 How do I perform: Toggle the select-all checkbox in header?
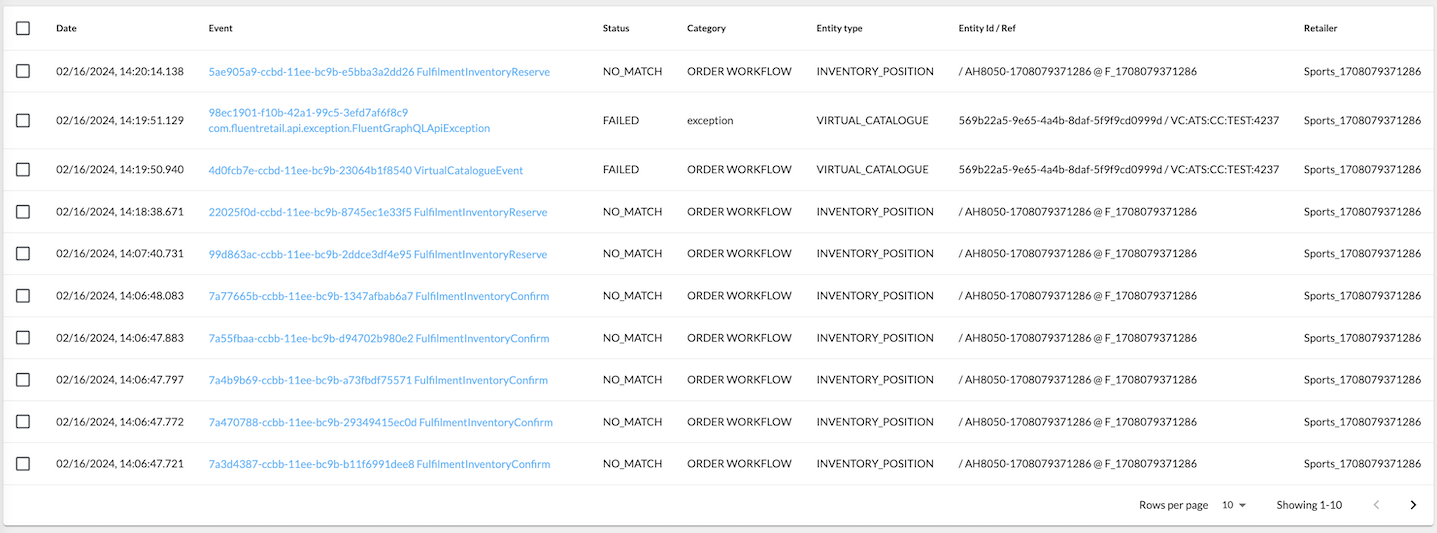[23, 28]
